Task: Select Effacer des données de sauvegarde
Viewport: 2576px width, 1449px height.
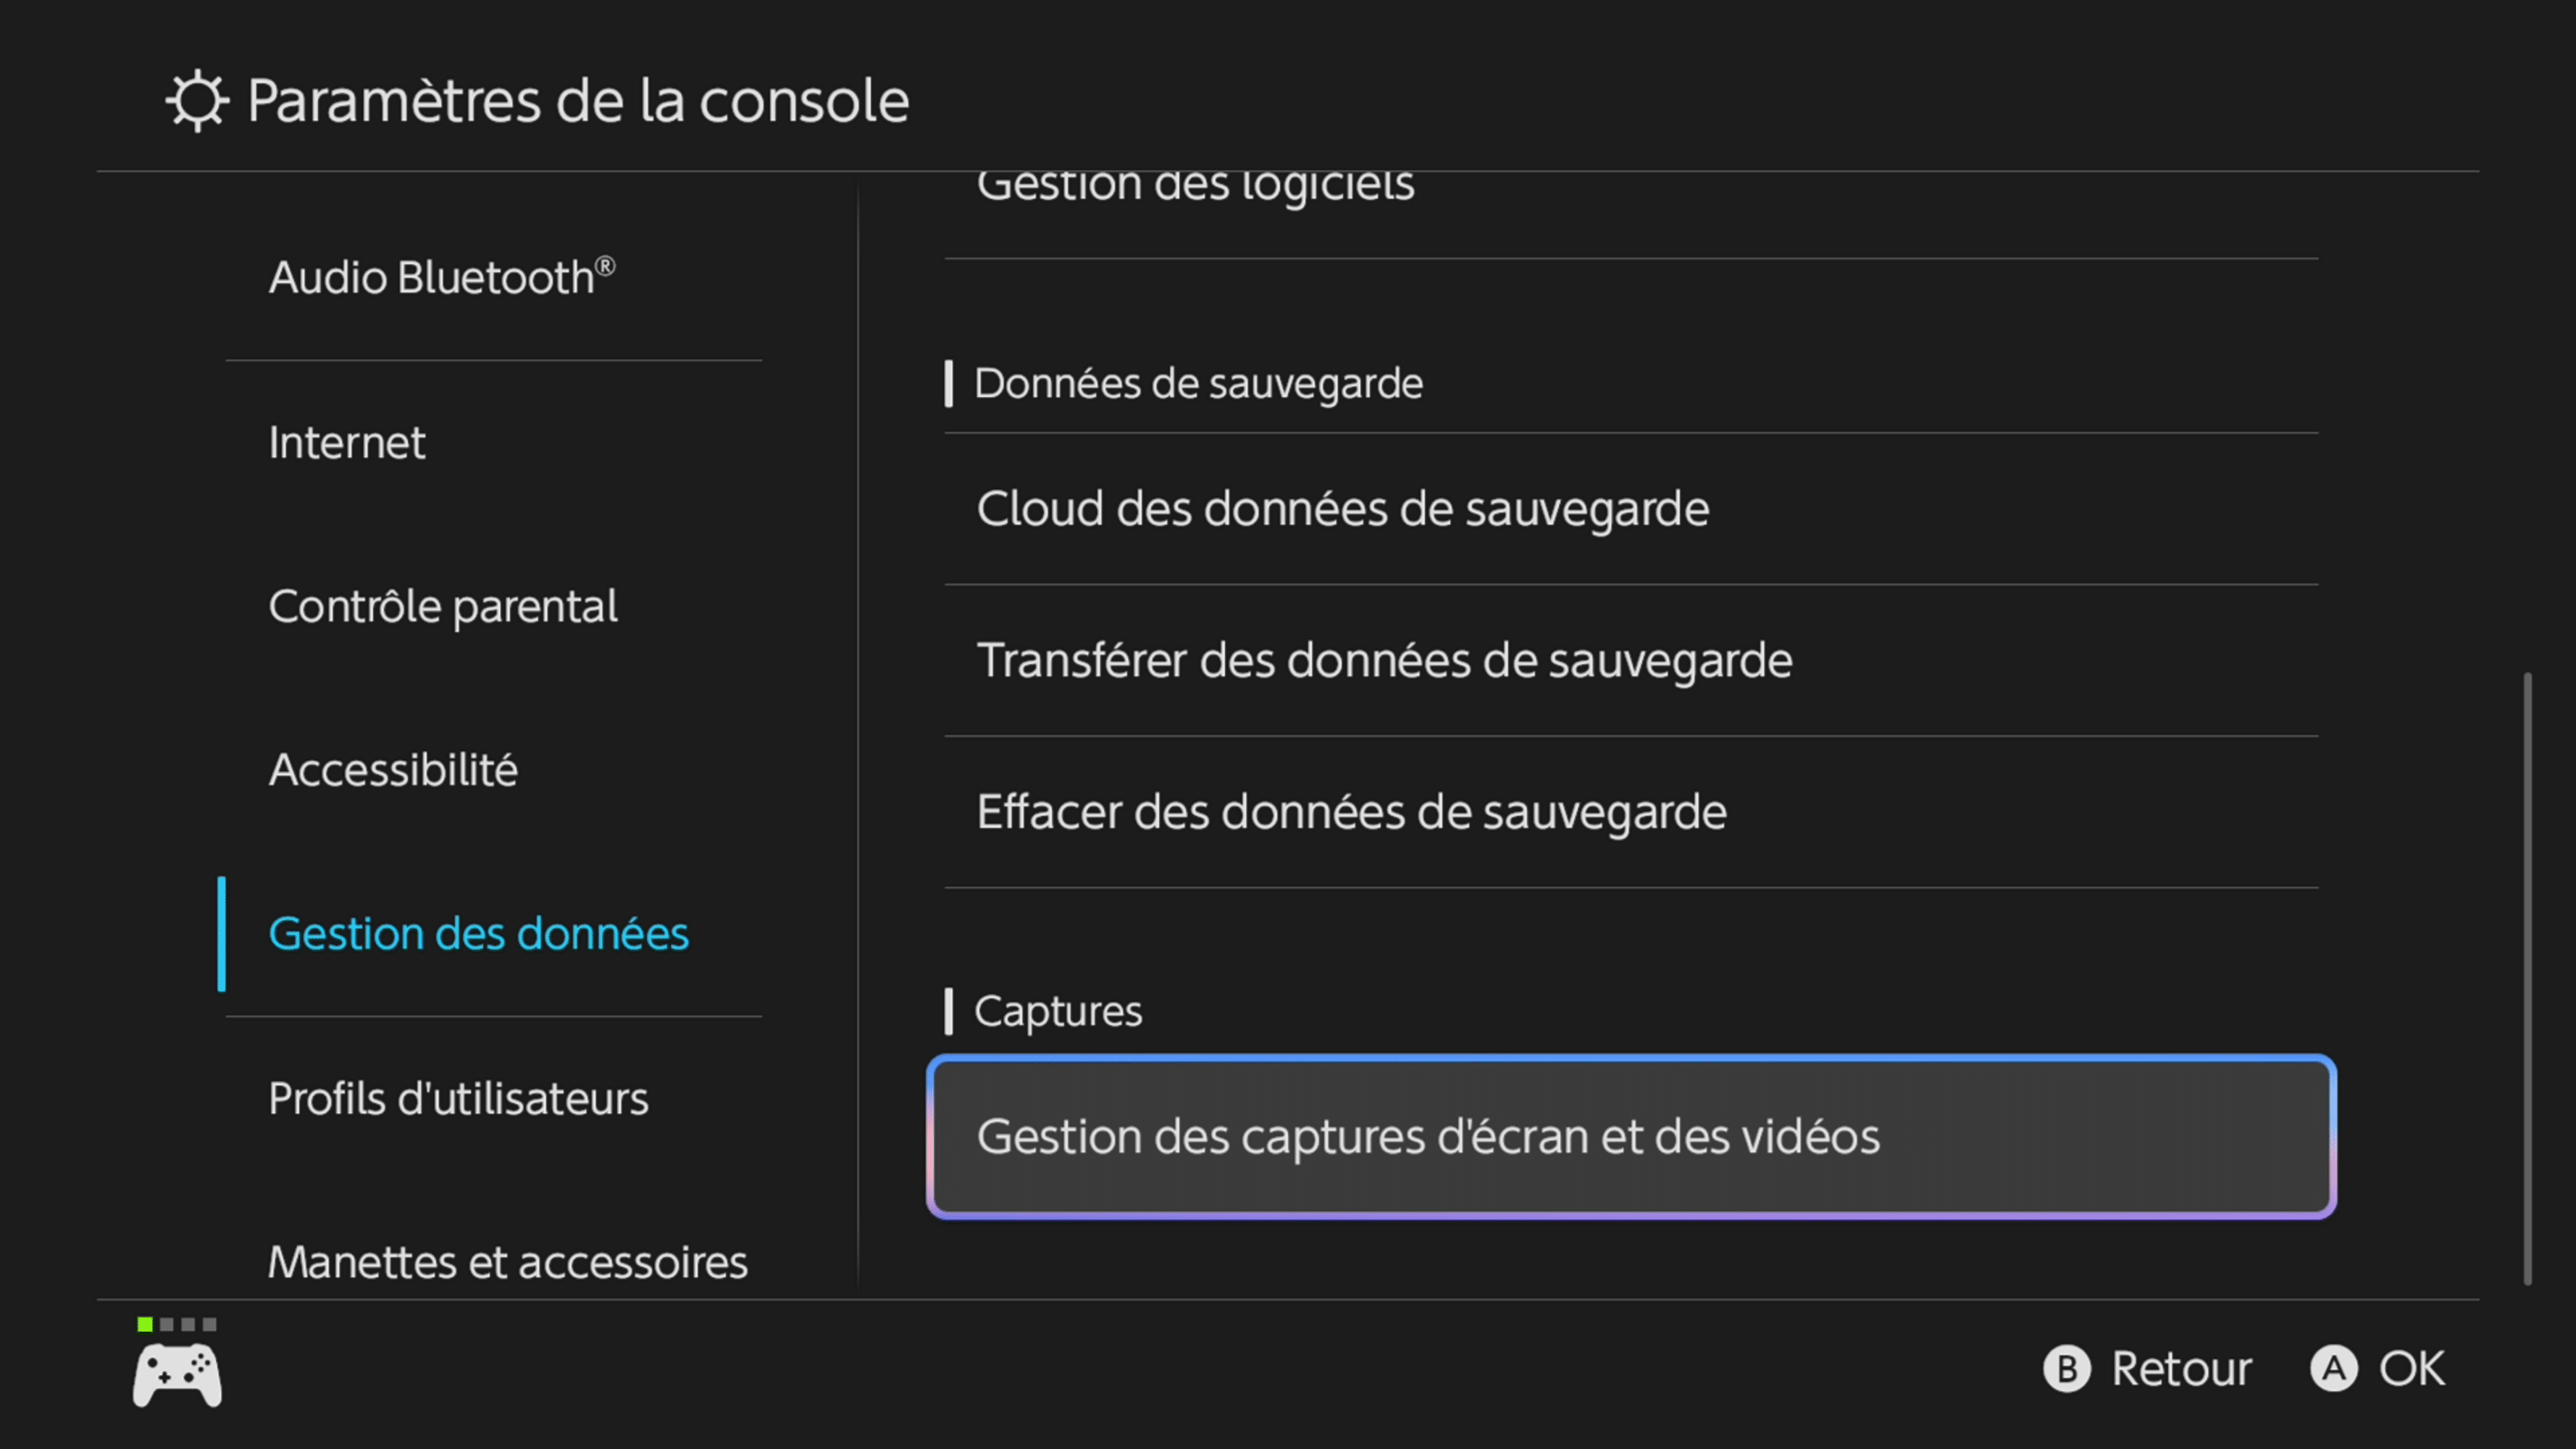Action: (x=1351, y=812)
